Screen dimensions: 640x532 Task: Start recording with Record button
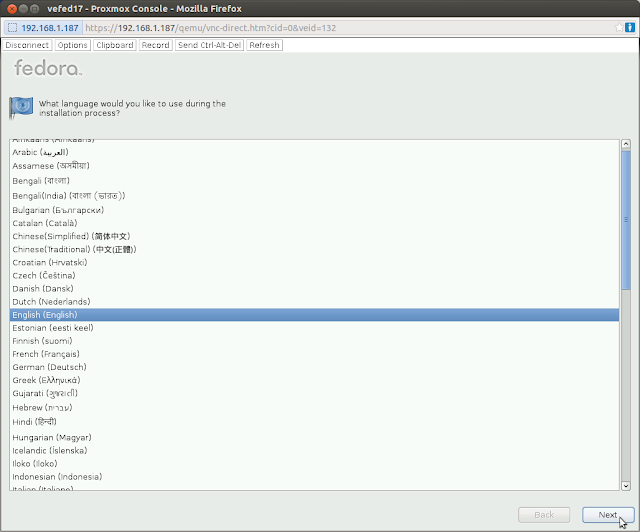click(x=155, y=45)
